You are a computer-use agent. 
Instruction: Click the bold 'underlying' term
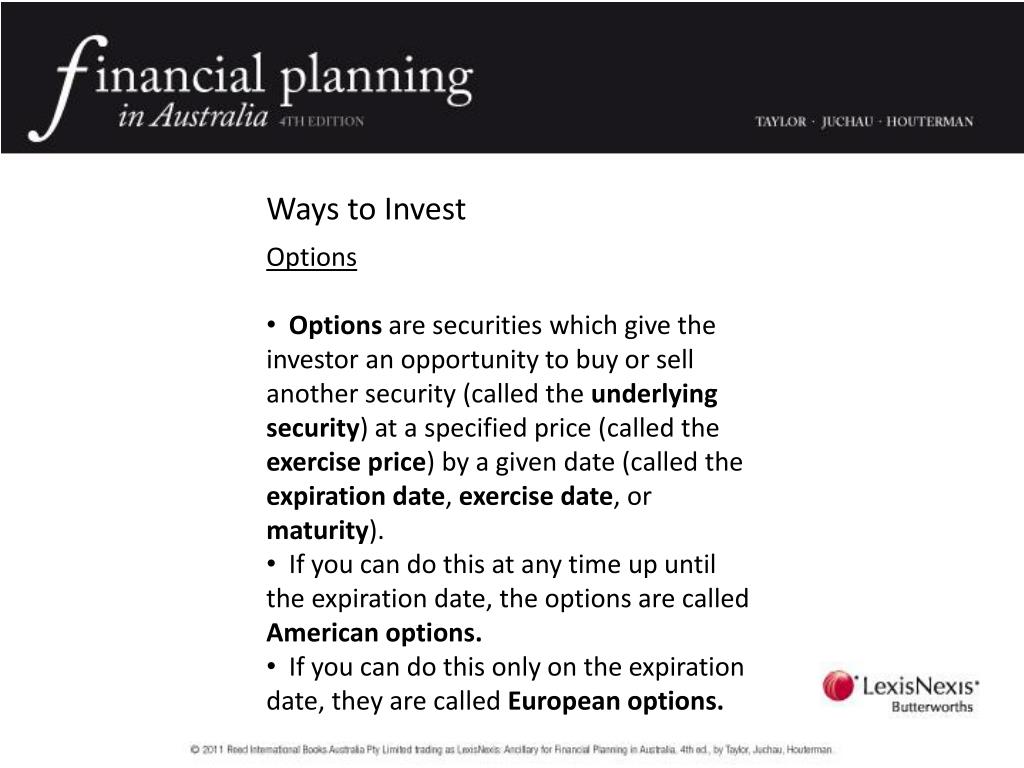654,394
